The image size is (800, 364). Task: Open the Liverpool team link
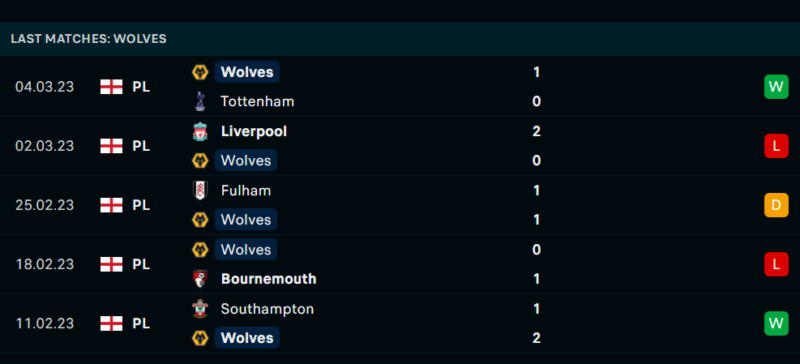254,131
